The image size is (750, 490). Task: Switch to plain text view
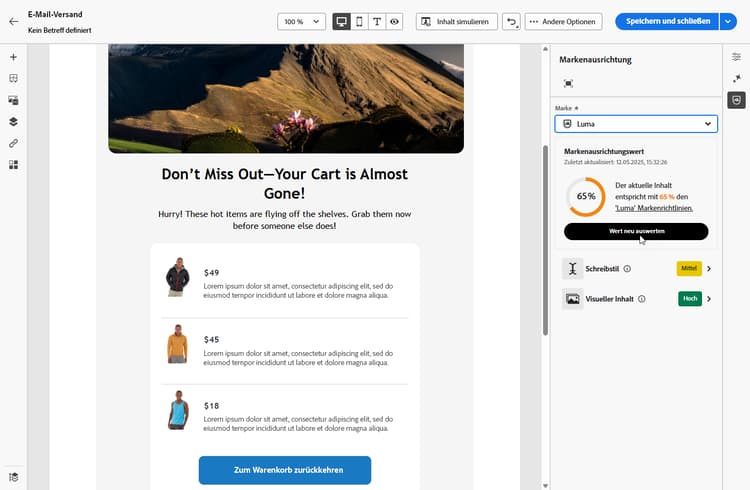point(377,22)
